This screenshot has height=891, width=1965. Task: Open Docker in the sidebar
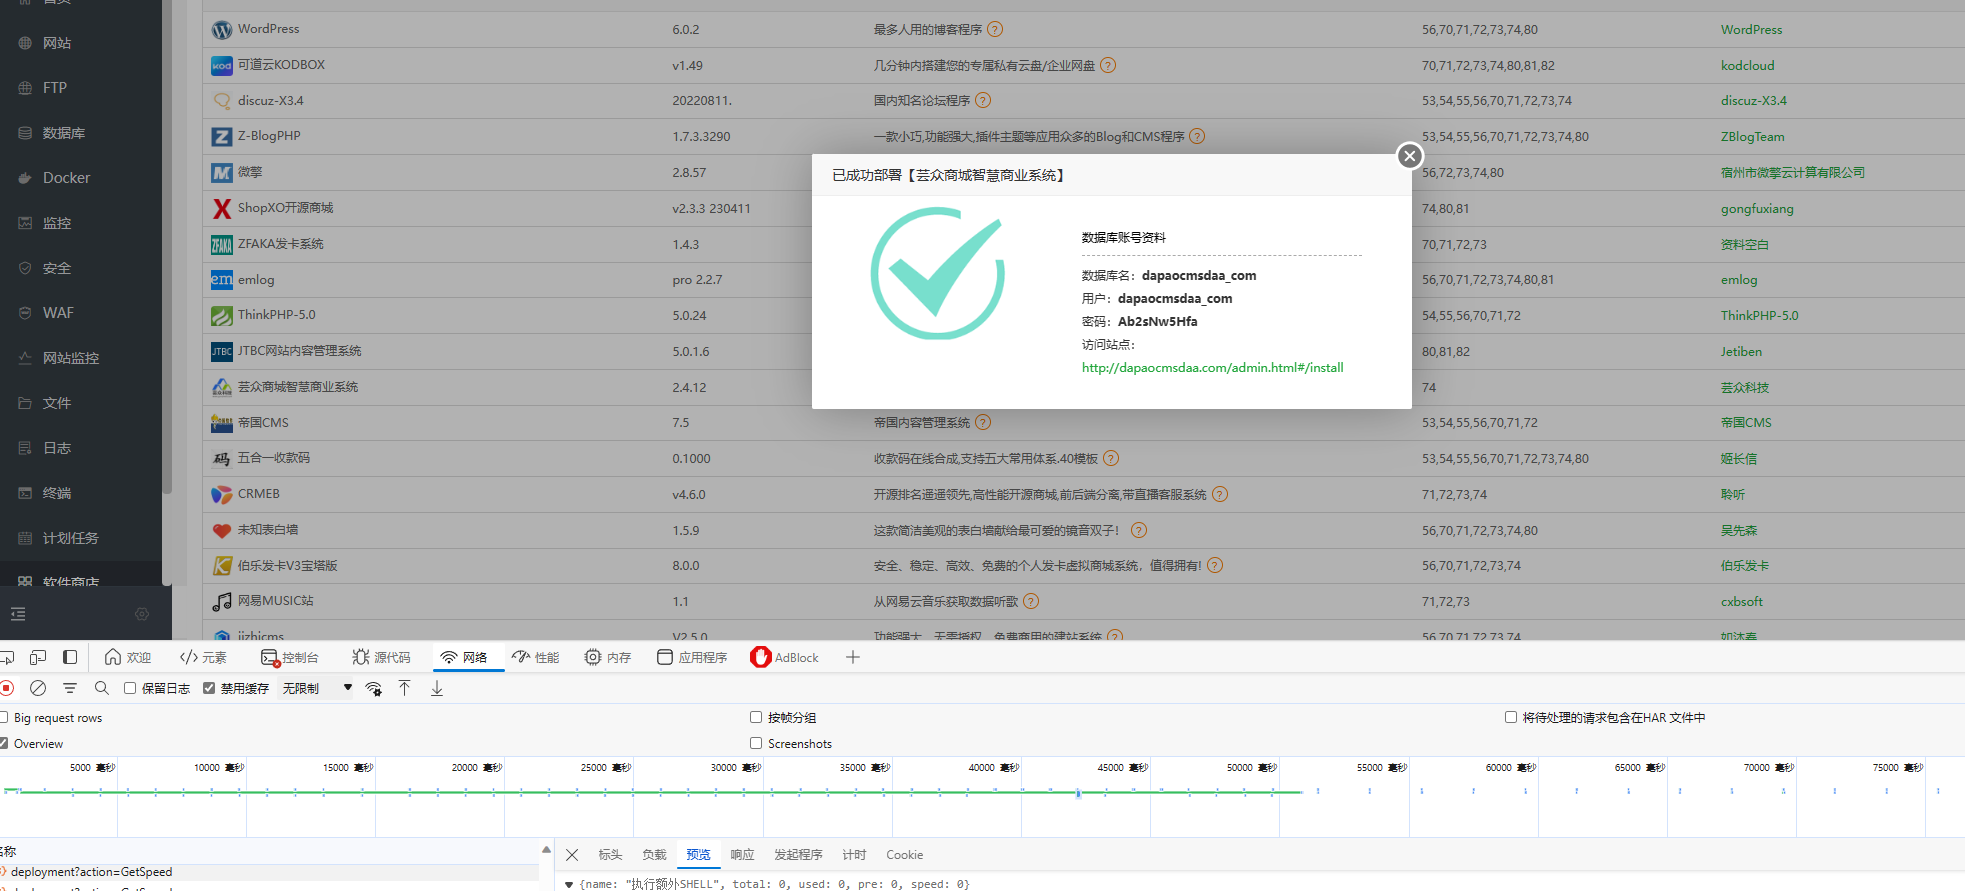coord(66,178)
